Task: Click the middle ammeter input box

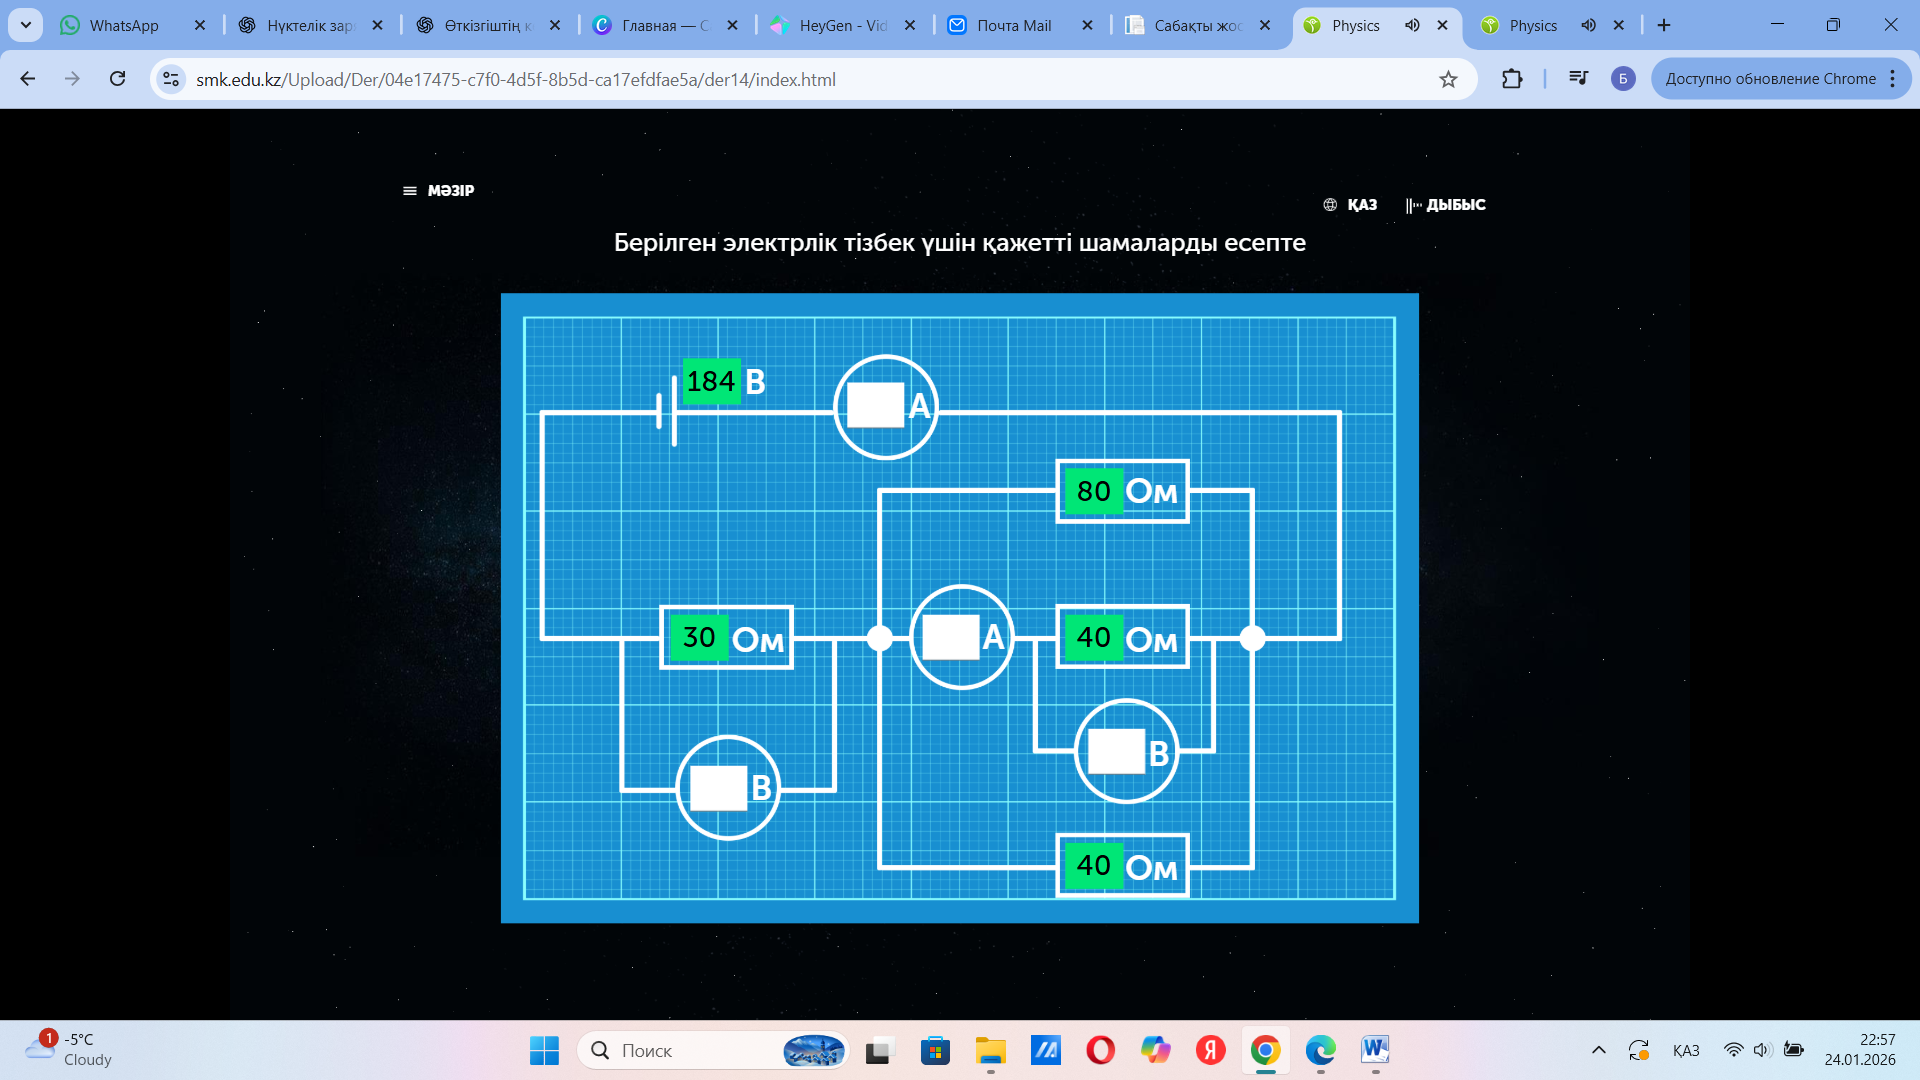Action: click(x=950, y=637)
